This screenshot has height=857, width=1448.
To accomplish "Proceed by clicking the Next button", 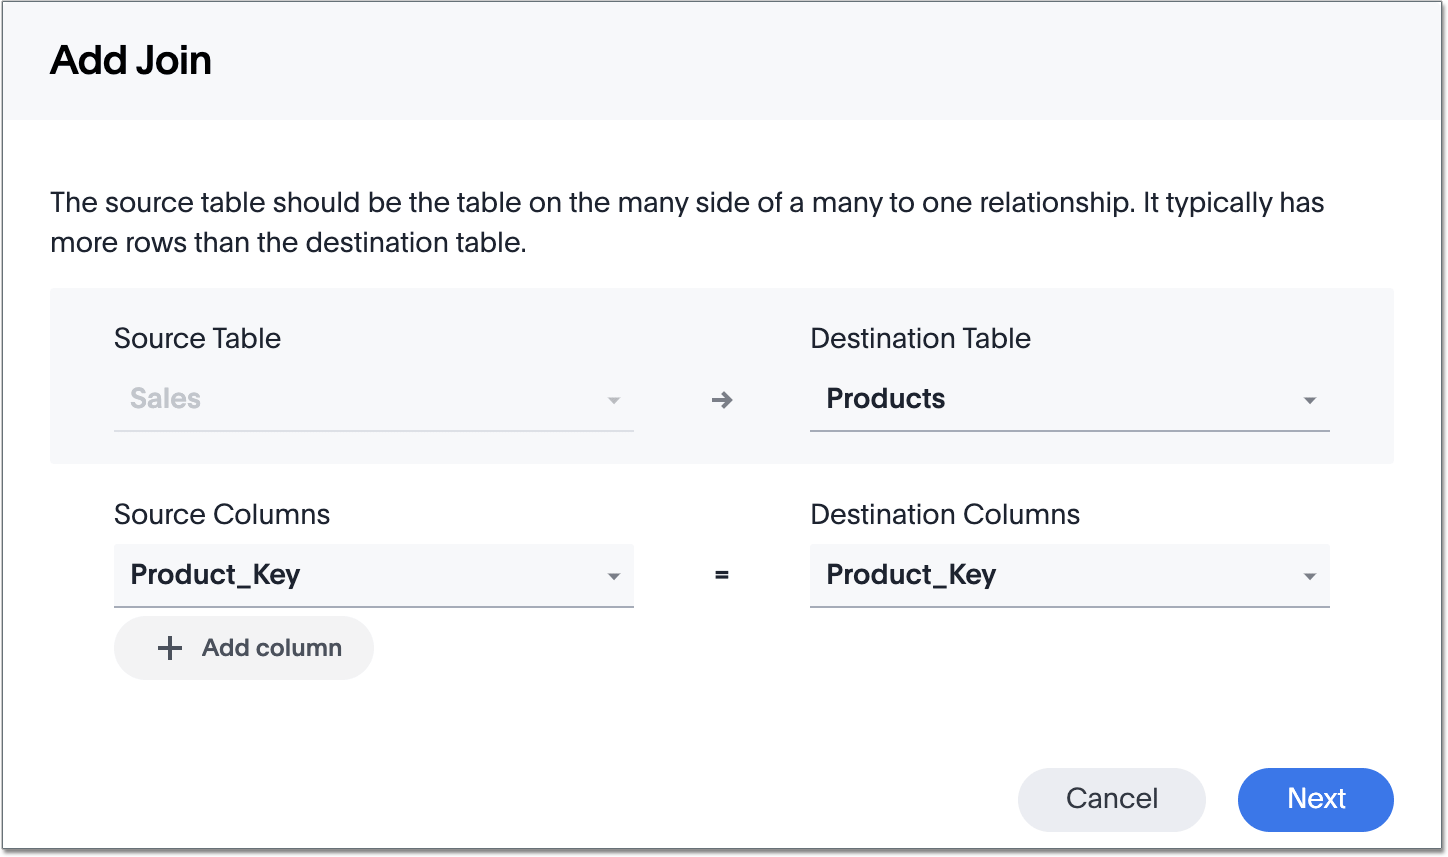I will [x=1315, y=799].
